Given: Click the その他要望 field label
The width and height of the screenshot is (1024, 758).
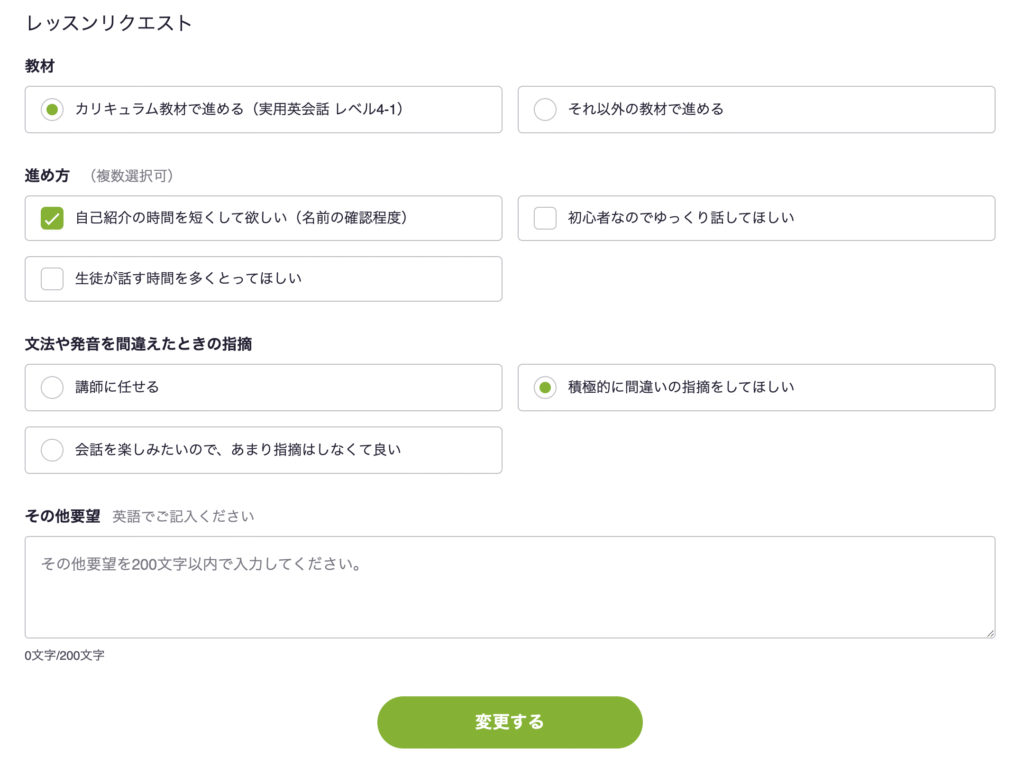Looking at the screenshot, I should (x=62, y=516).
